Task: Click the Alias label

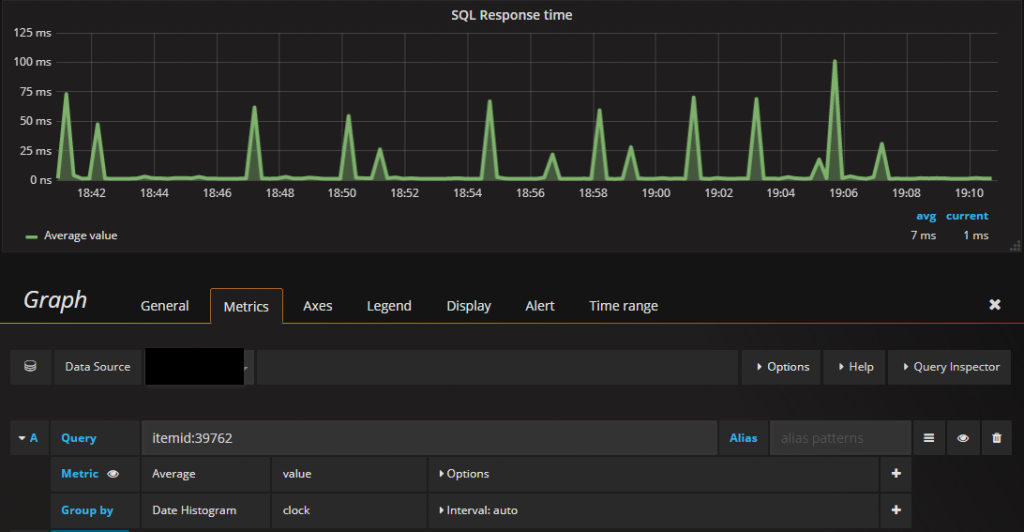Action: click(x=743, y=438)
